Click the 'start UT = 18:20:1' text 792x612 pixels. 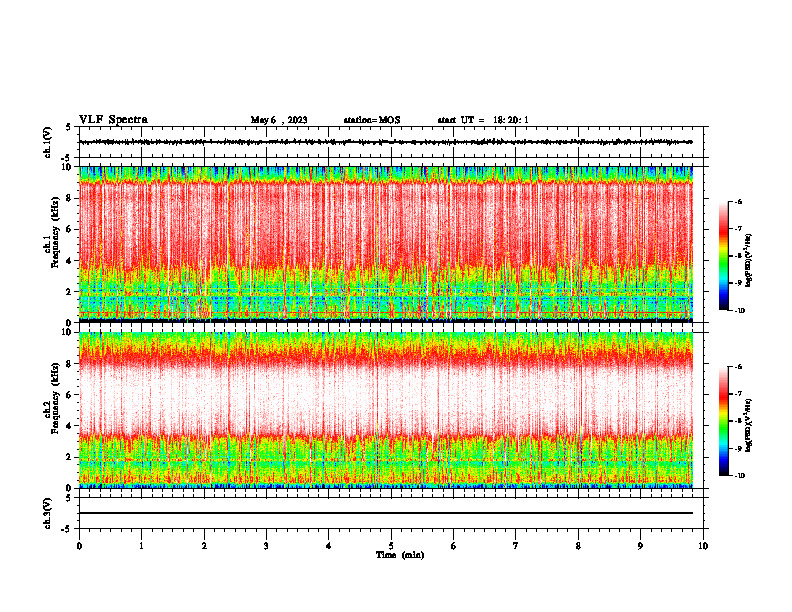(x=483, y=120)
